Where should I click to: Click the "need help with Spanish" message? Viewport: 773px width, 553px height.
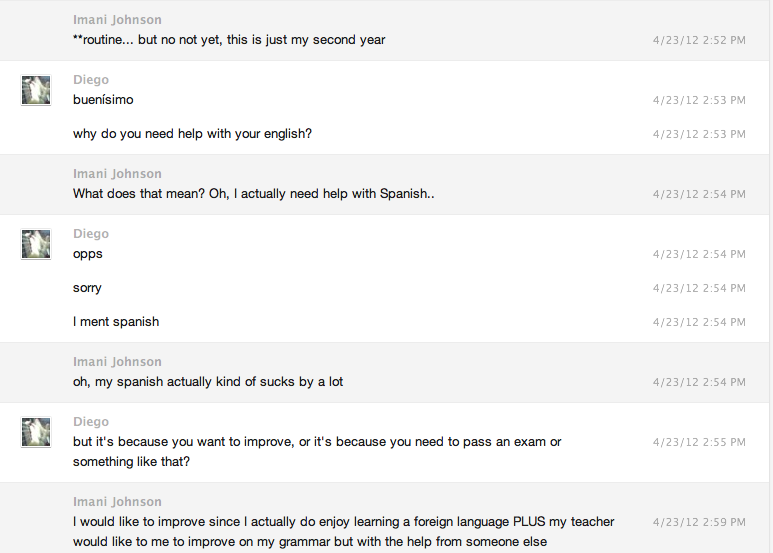pos(253,194)
